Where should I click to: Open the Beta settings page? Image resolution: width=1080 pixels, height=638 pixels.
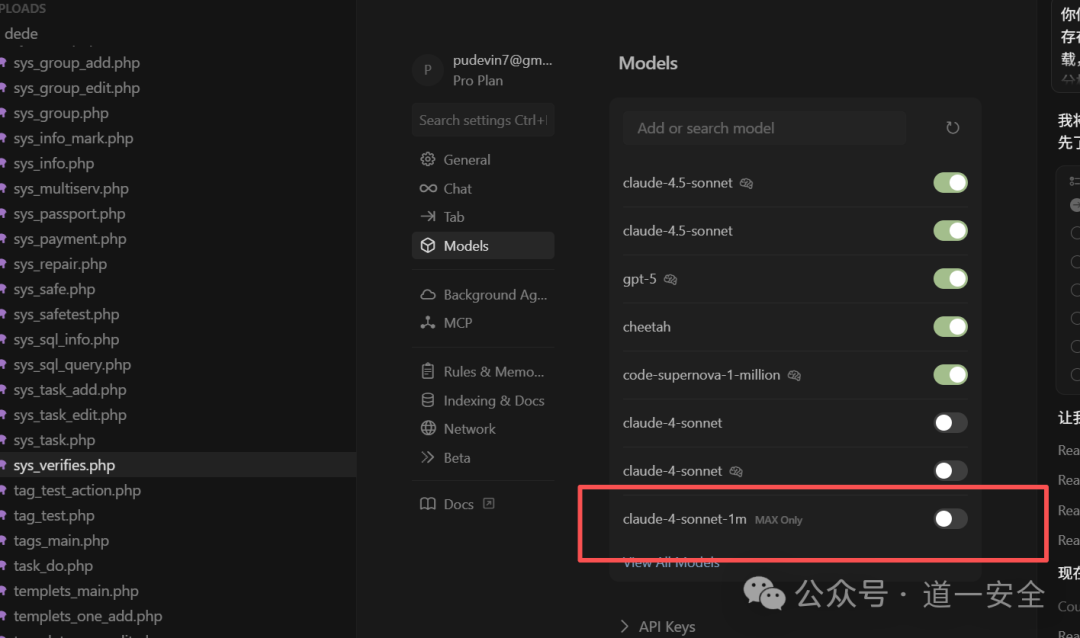click(x=456, y=457)
